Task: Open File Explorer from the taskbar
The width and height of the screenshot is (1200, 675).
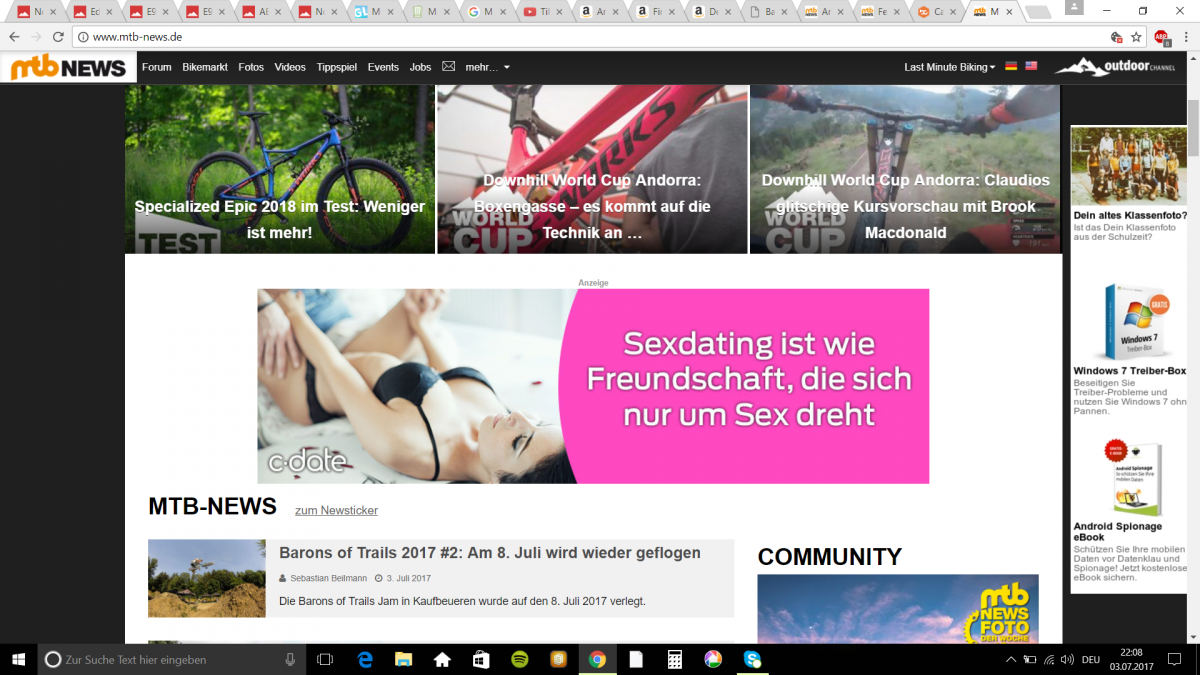Action: (x=403, y=659)
